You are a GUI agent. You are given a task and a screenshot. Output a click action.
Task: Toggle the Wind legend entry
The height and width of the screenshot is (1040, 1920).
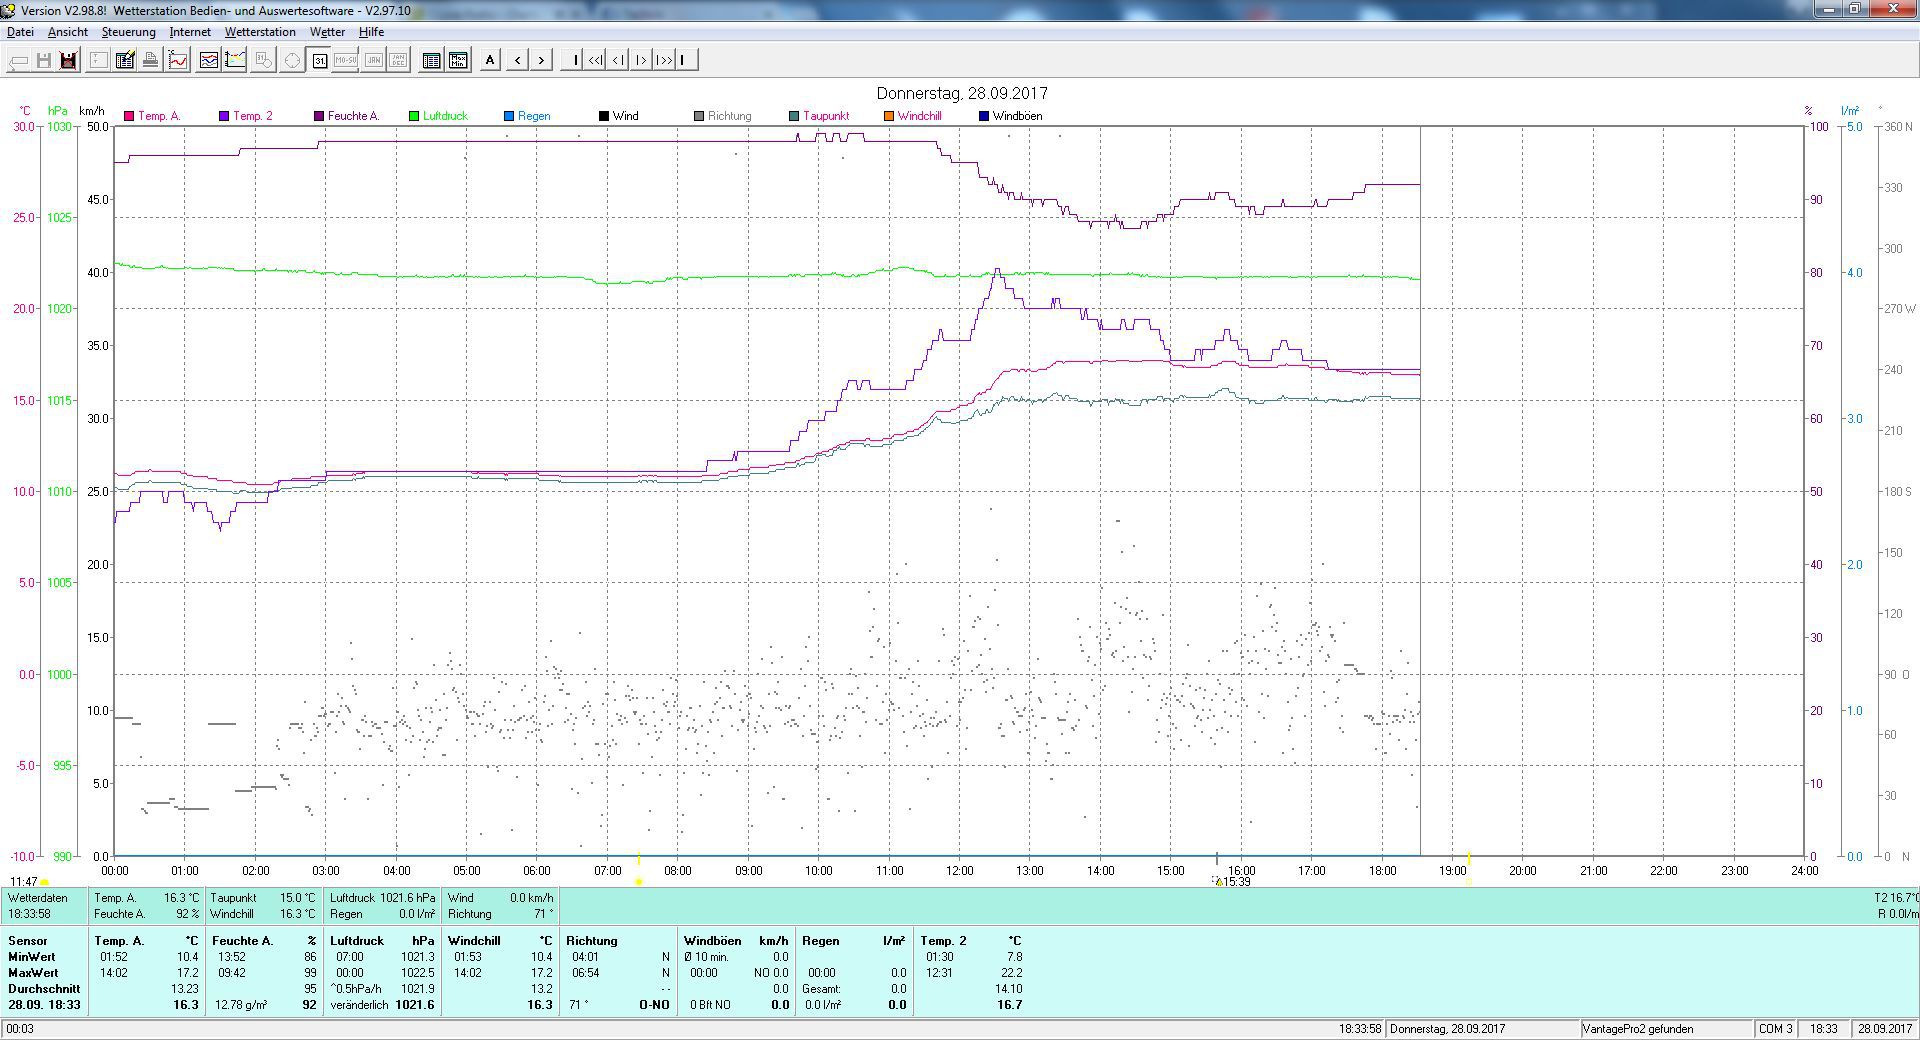[618, 116]
